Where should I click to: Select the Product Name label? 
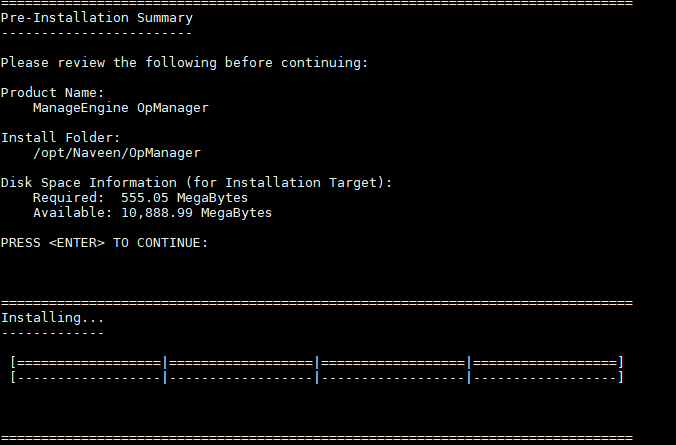pyautogui.click(x=53, y=93)
